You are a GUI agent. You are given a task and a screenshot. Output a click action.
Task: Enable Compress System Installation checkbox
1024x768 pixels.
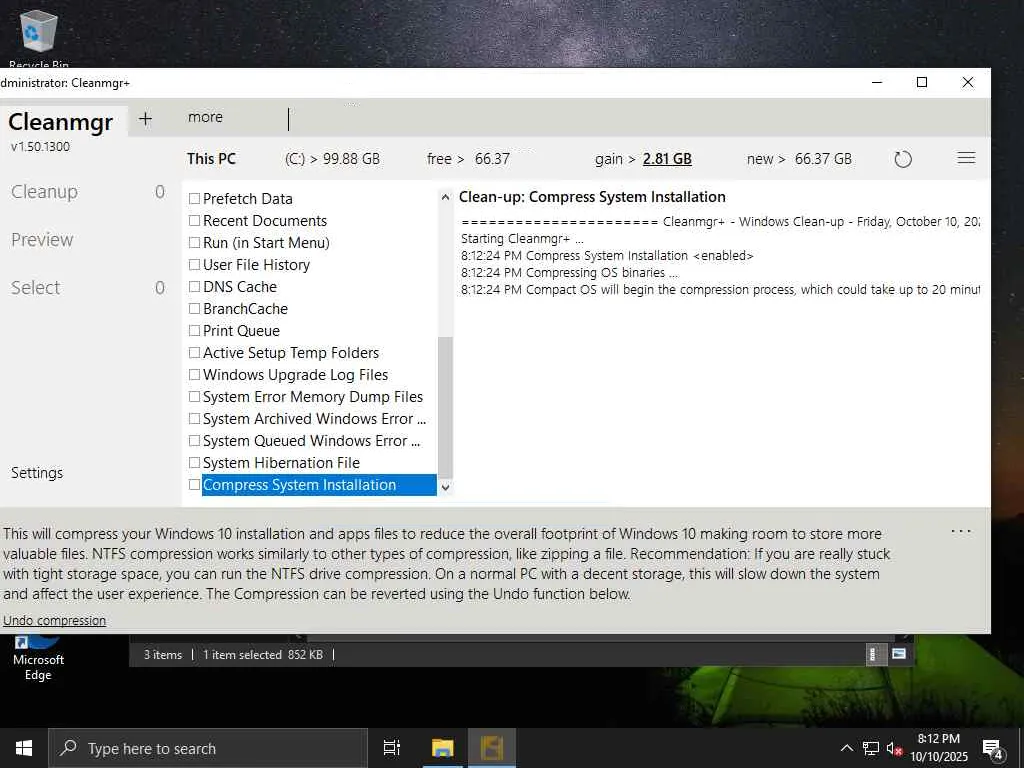(x=194, y=485)
